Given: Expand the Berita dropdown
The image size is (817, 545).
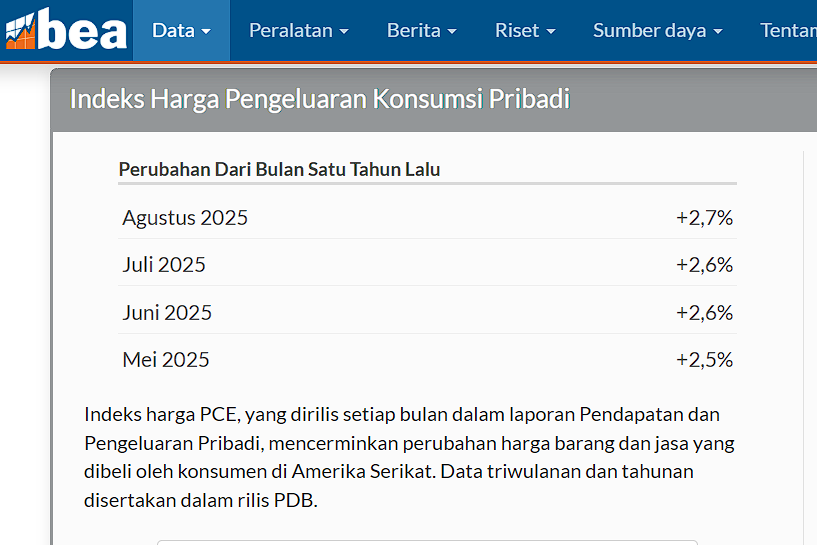Looking at the screenshot, I should [421, 30].
